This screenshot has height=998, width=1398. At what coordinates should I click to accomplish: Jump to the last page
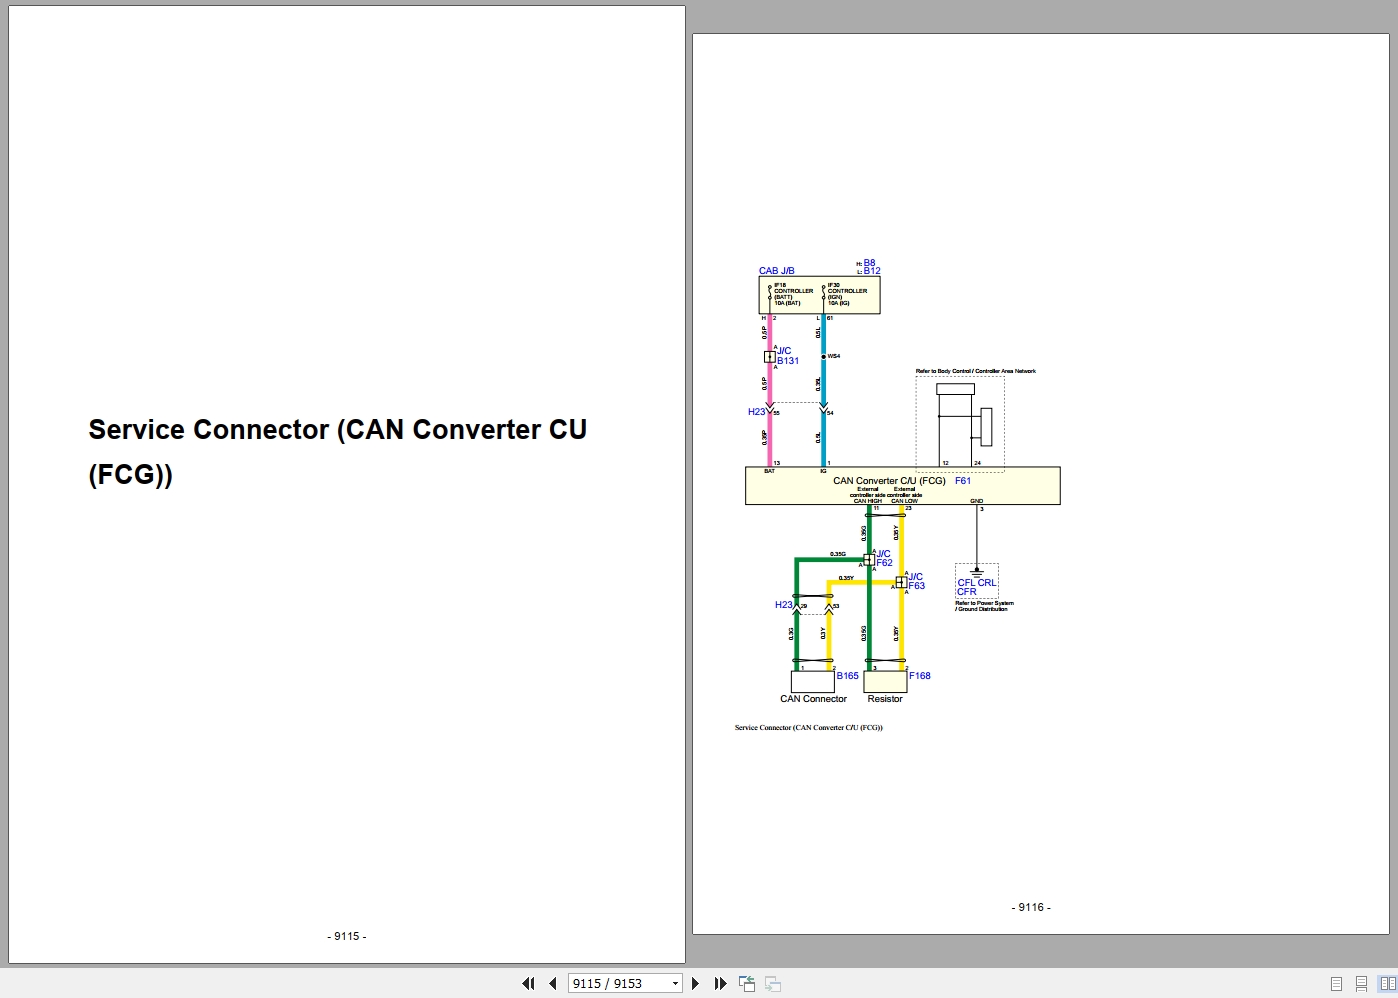(720, 984)
